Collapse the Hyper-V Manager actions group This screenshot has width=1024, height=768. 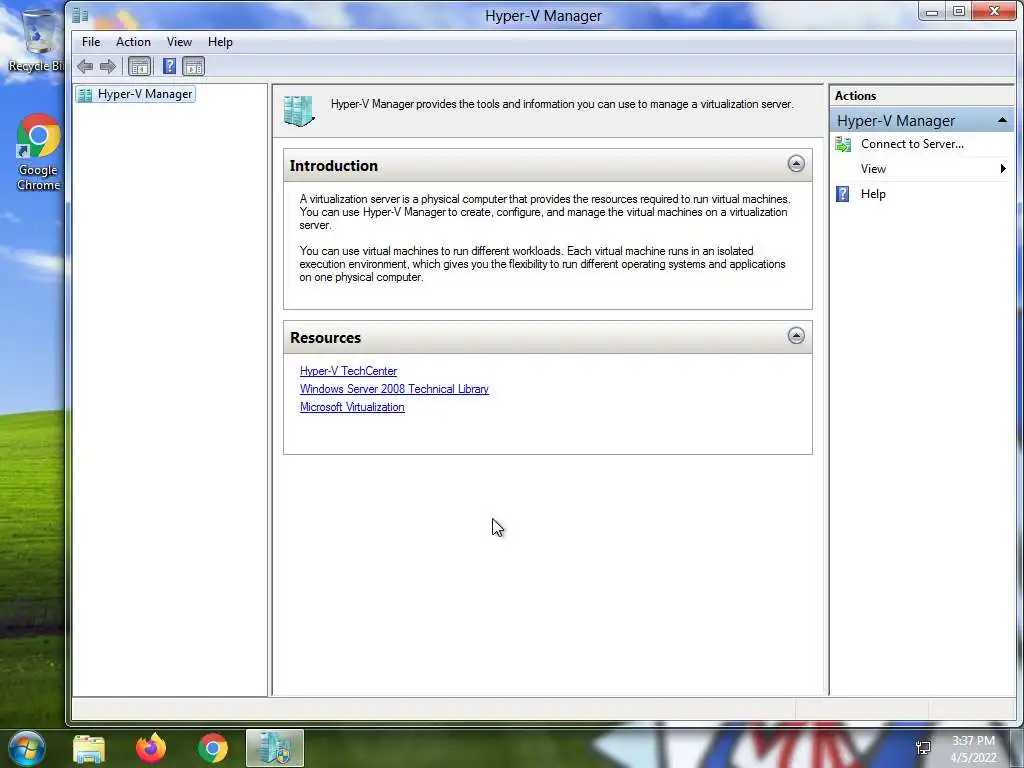[1002, 120]
